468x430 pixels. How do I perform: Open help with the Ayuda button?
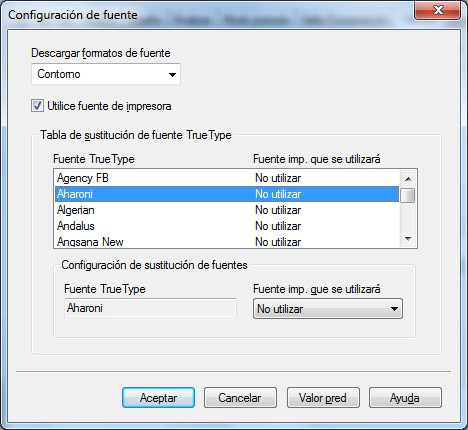tap(405, 397)
